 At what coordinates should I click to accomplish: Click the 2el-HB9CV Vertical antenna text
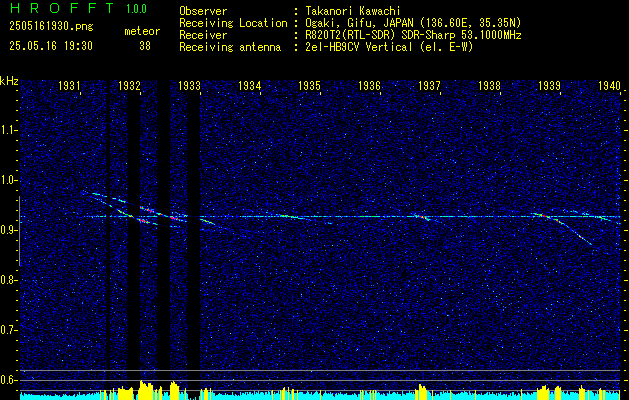(x=387, y=47)
